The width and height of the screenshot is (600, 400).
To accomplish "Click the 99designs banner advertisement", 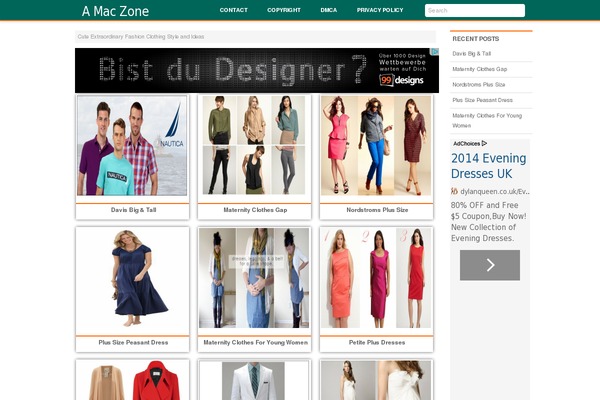I will pos(257,70).
